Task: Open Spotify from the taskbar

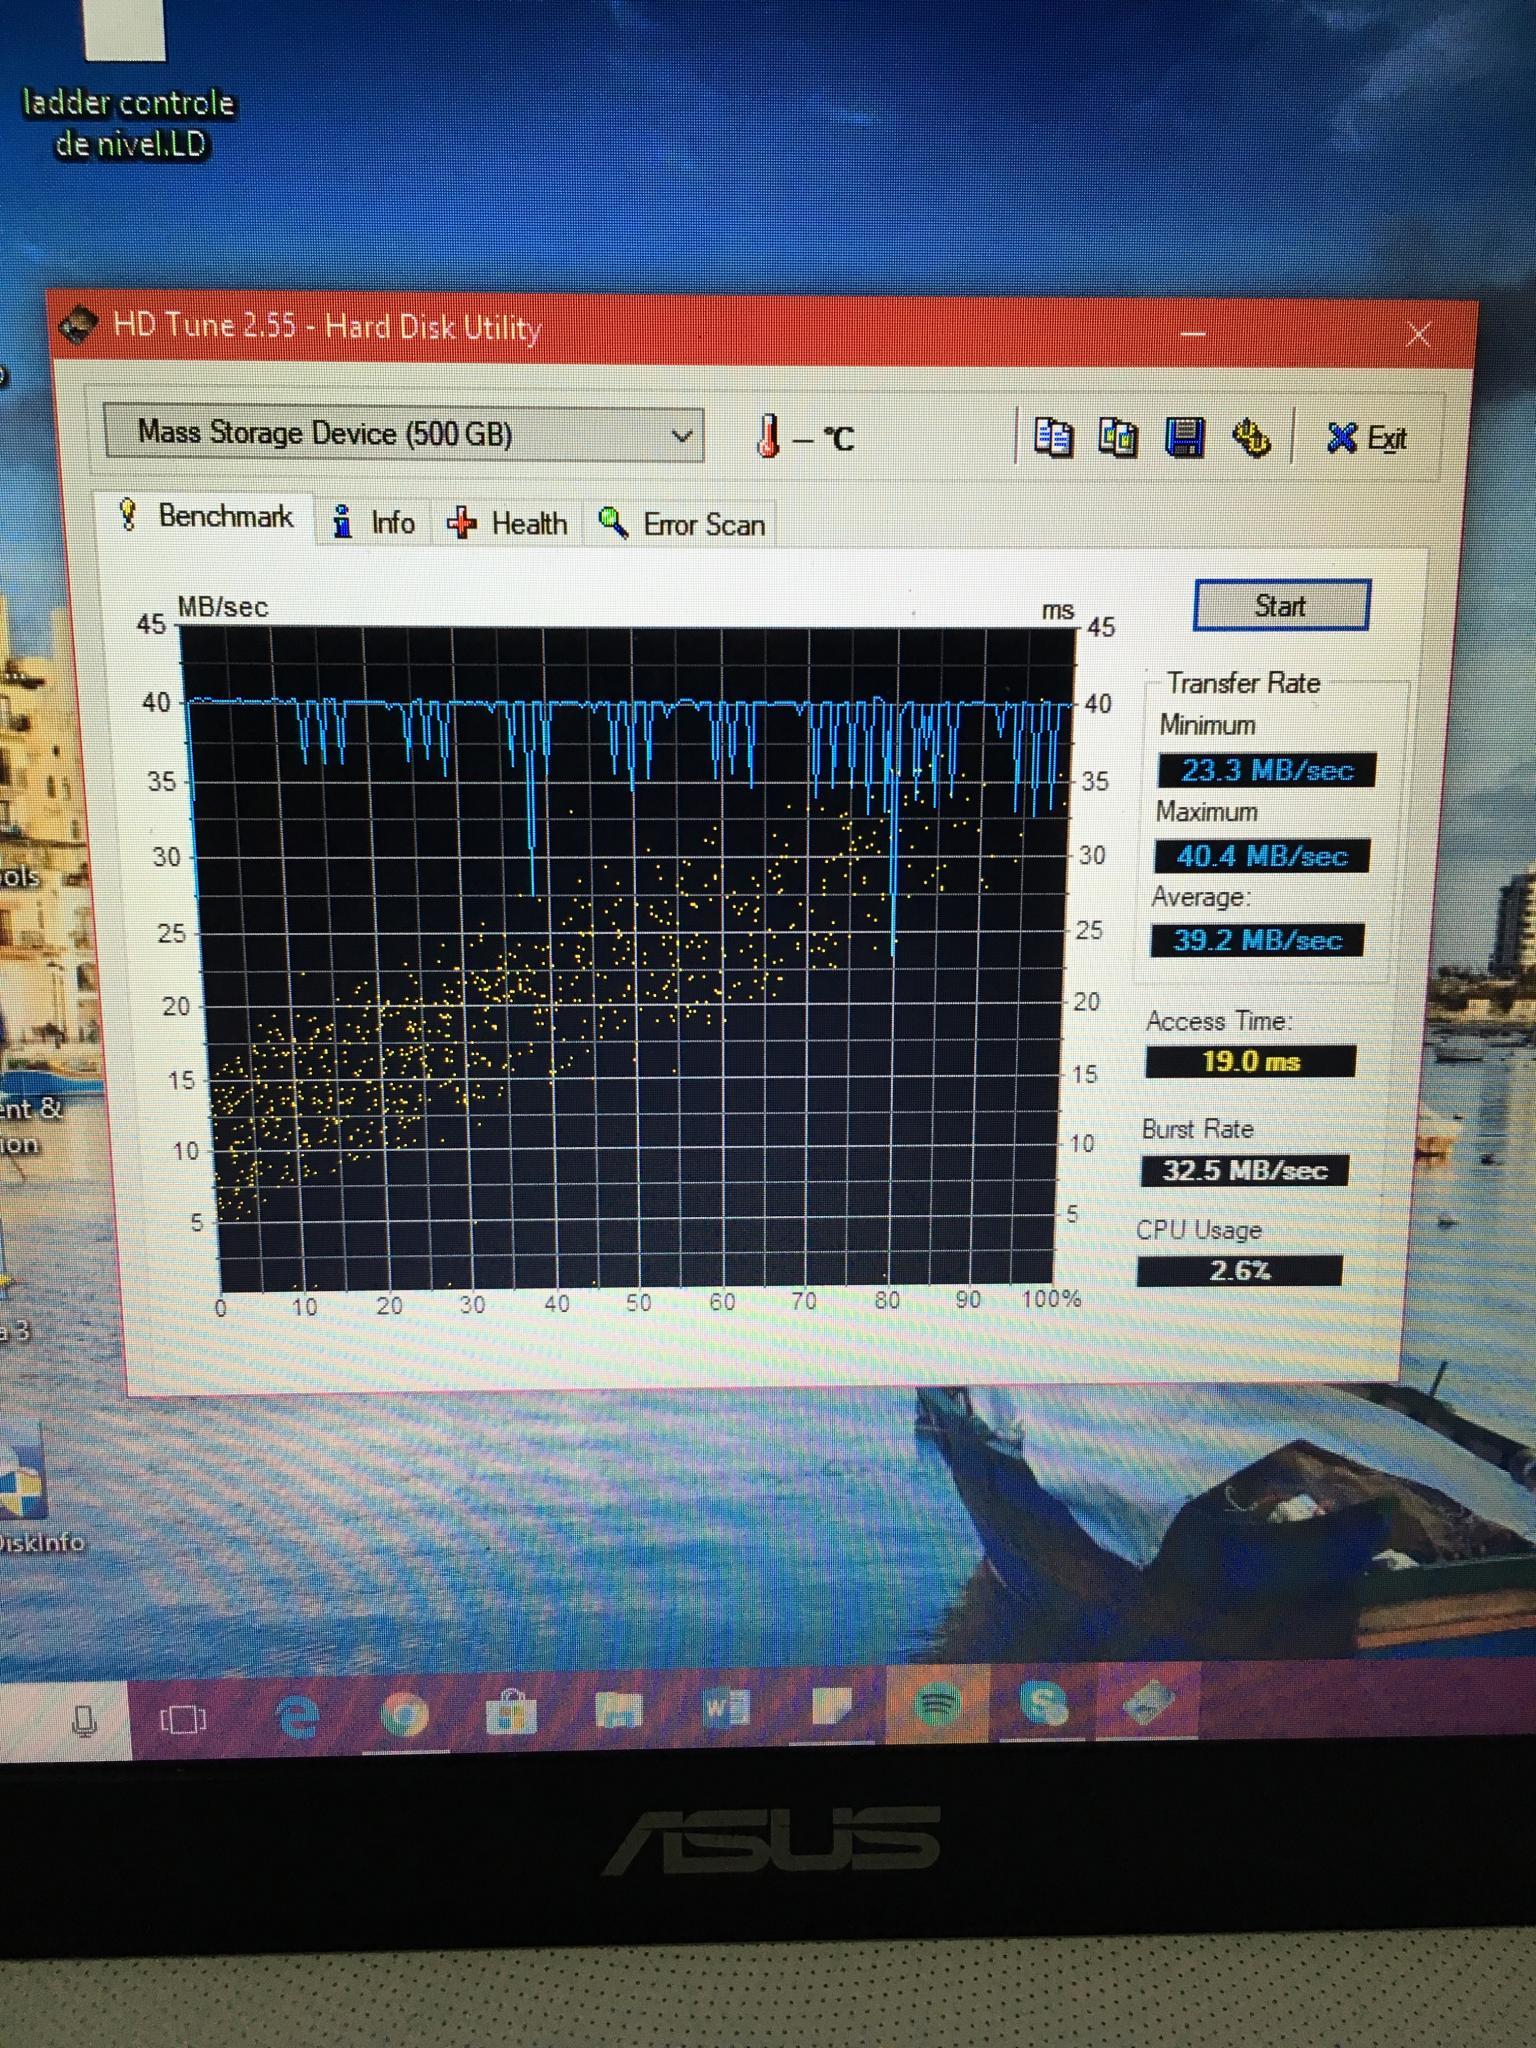Action: coord(937,1705)
